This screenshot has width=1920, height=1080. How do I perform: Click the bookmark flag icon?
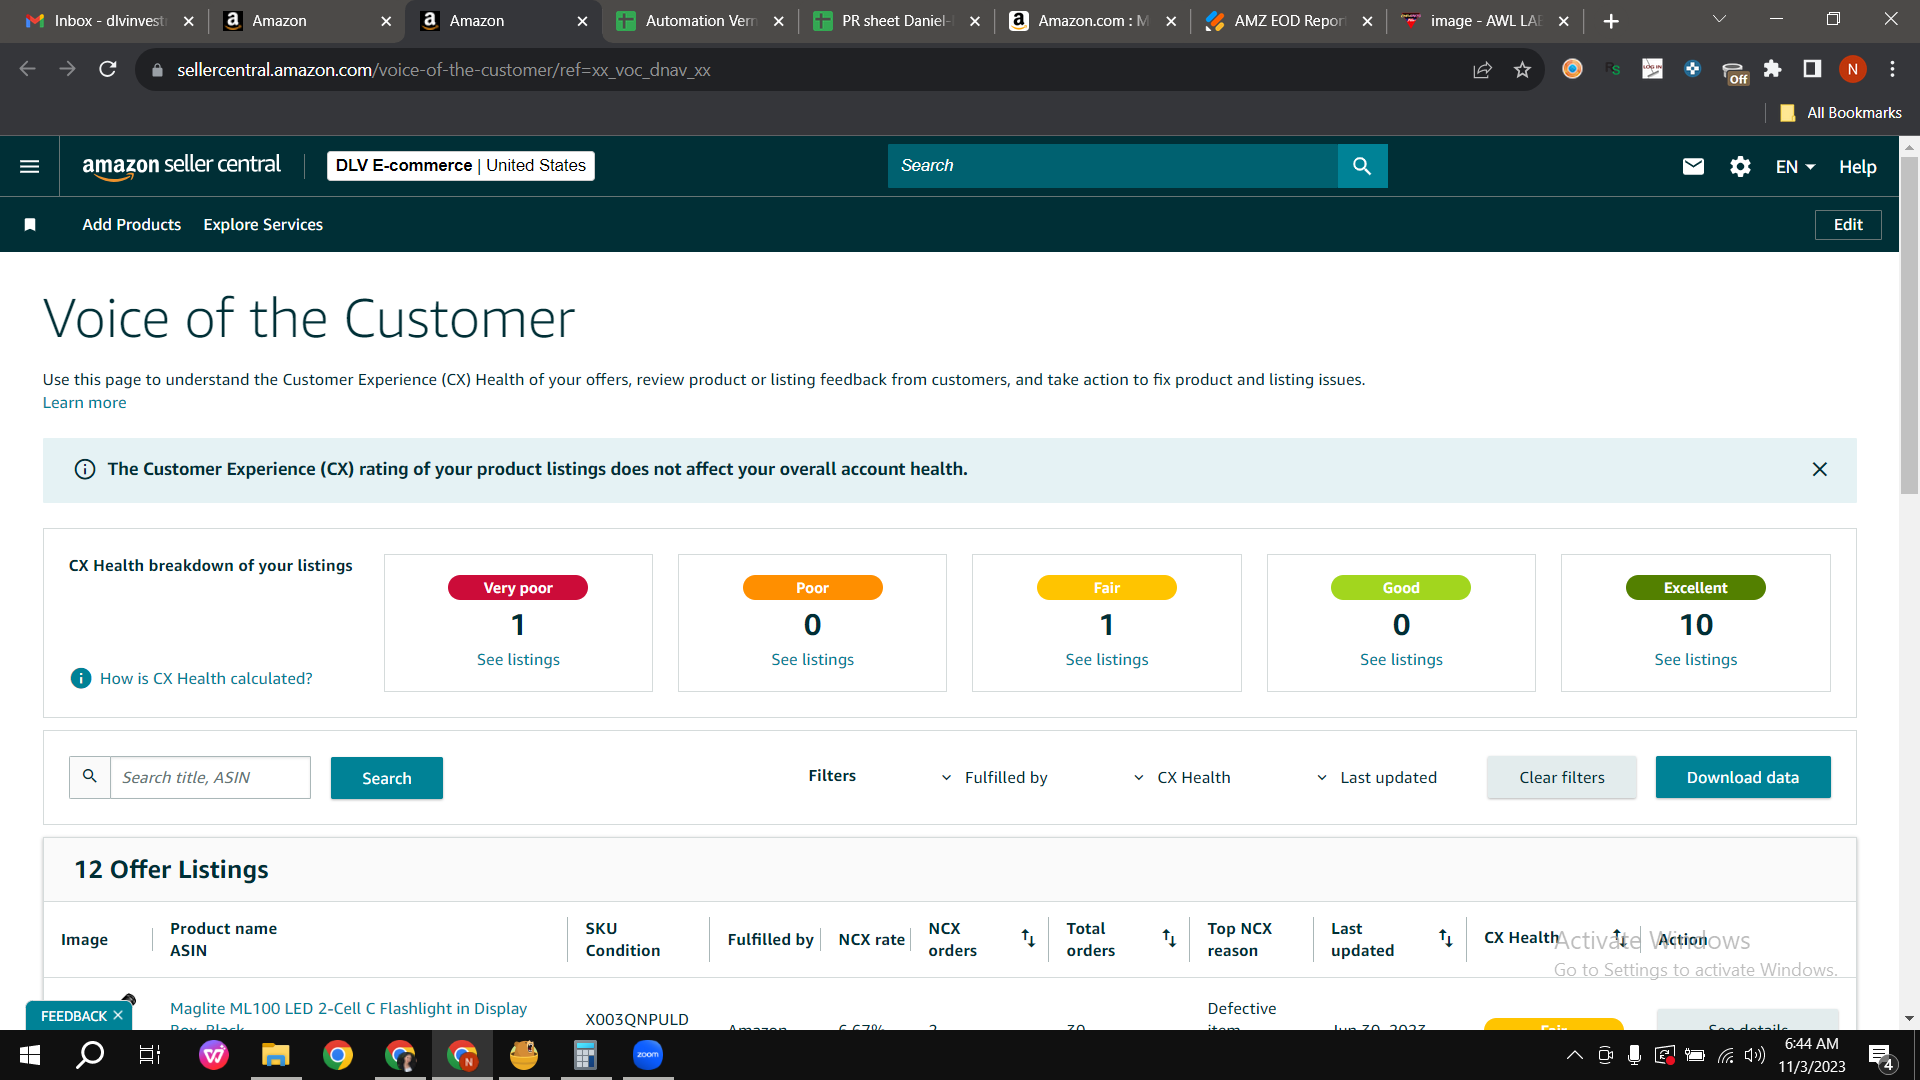point(30,225)
